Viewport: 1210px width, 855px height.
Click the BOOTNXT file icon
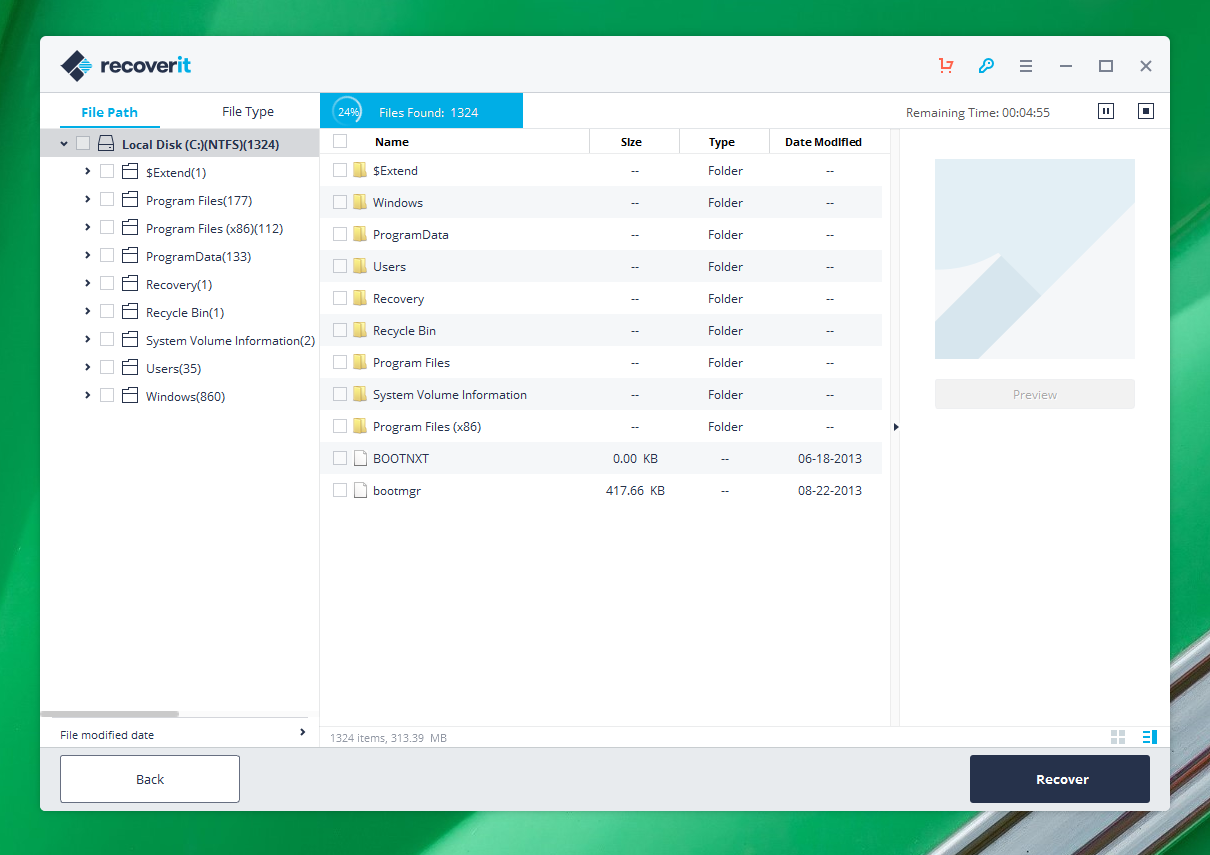[361, 458]
